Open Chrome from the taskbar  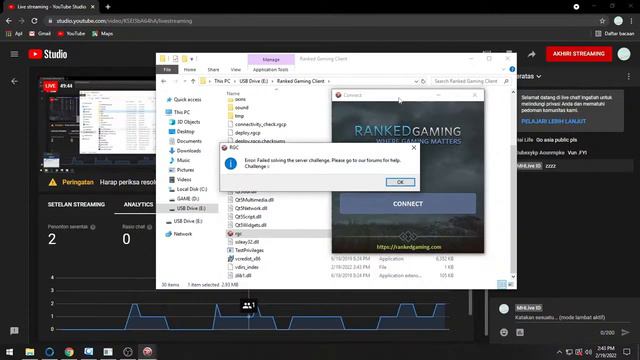pyautogui.click(x=69, y=351)
